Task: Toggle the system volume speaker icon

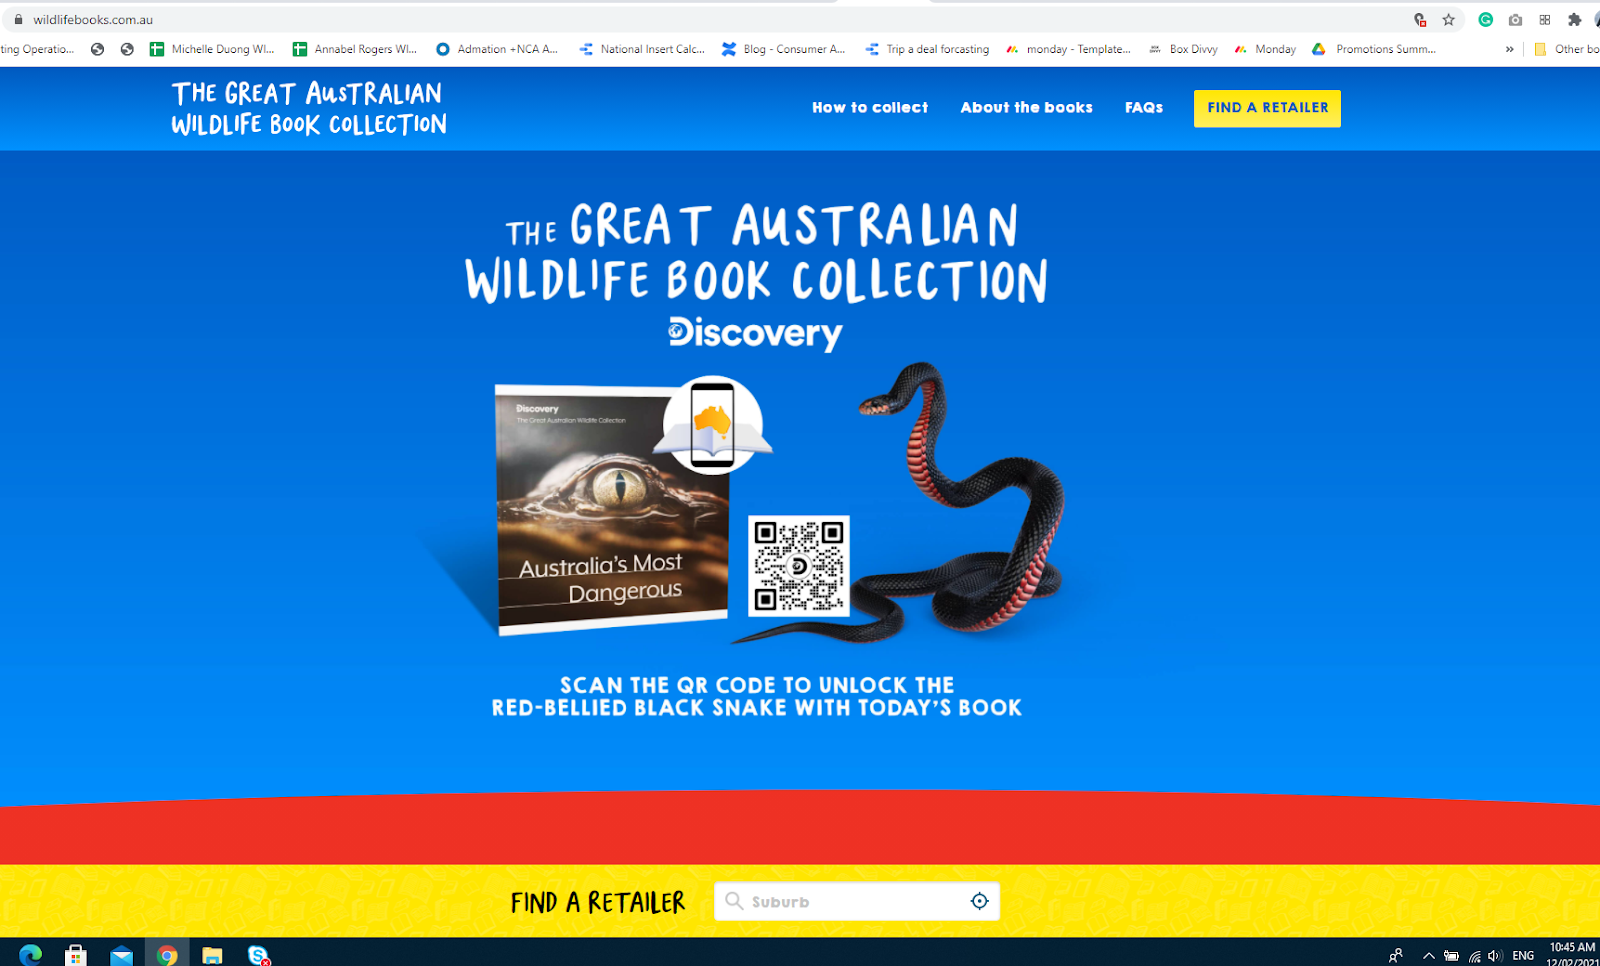Action: (1495, 956)
